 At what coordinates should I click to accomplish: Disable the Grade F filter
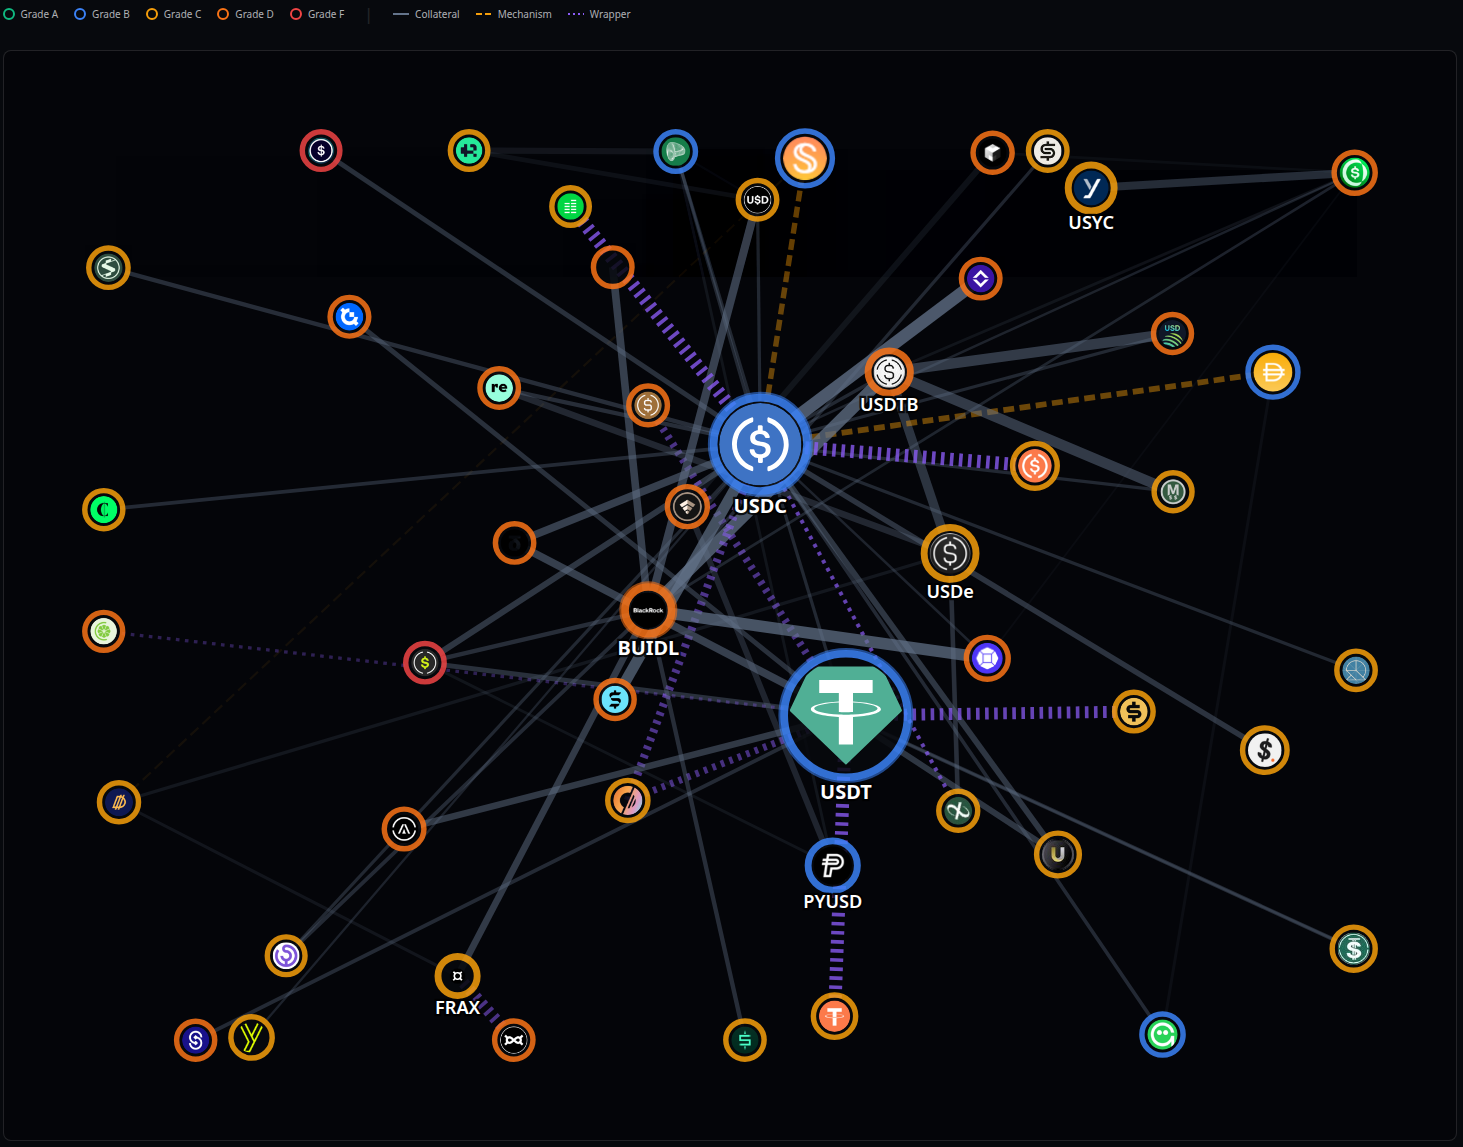click(x=316, y=13)
